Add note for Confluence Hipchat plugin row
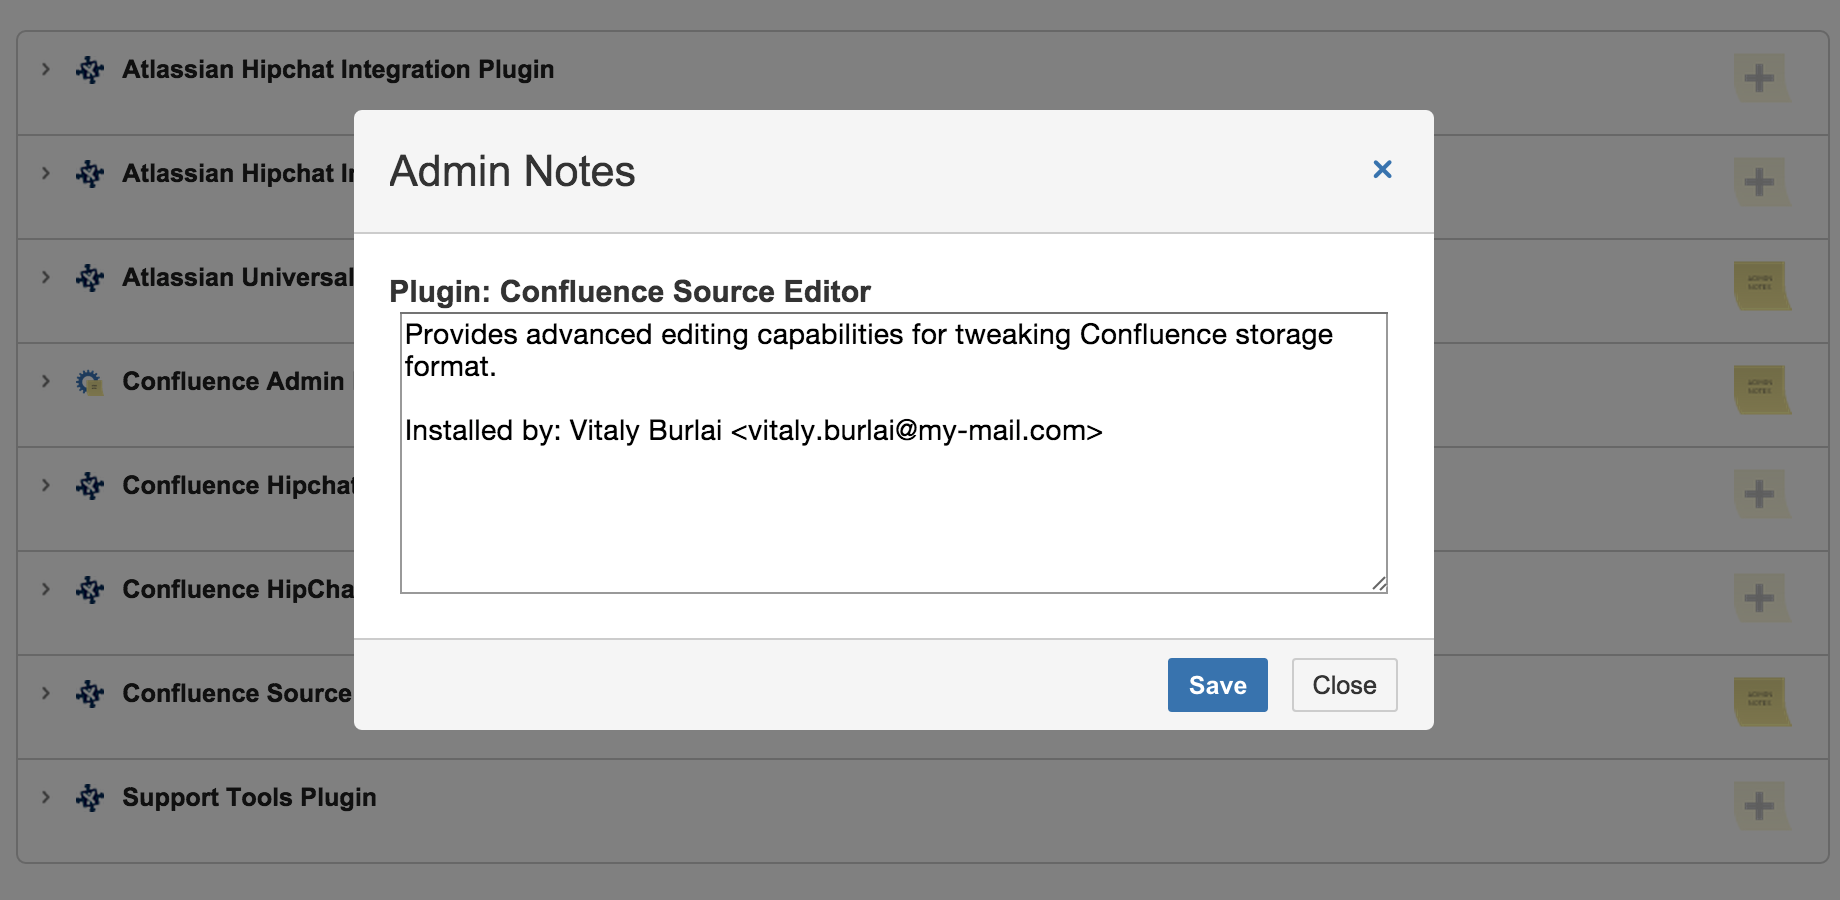The image size is (1840, 900). (x=1759, y=494)
